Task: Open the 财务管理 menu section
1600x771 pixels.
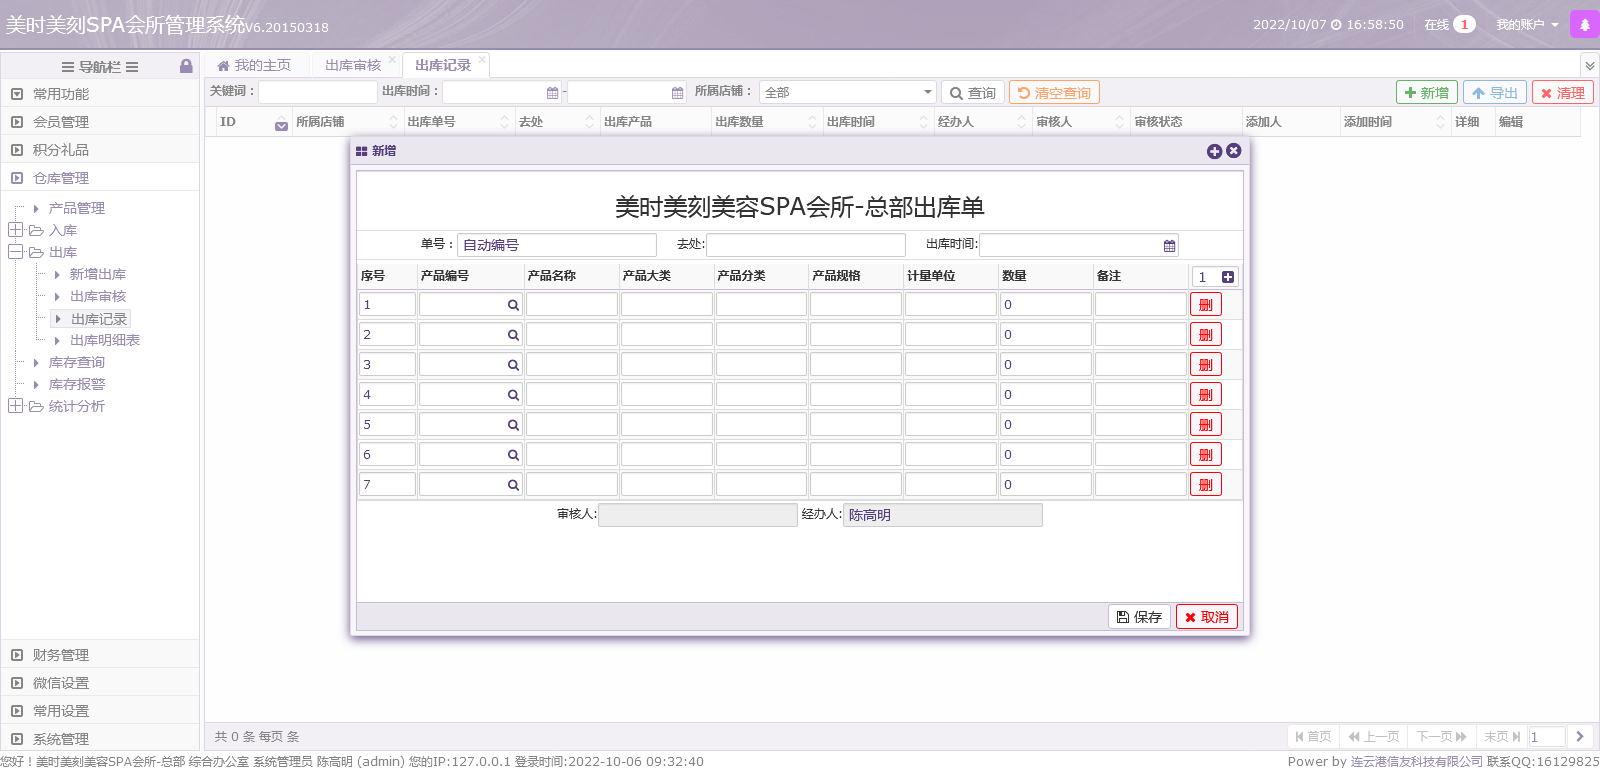Action: click(61, 655)
